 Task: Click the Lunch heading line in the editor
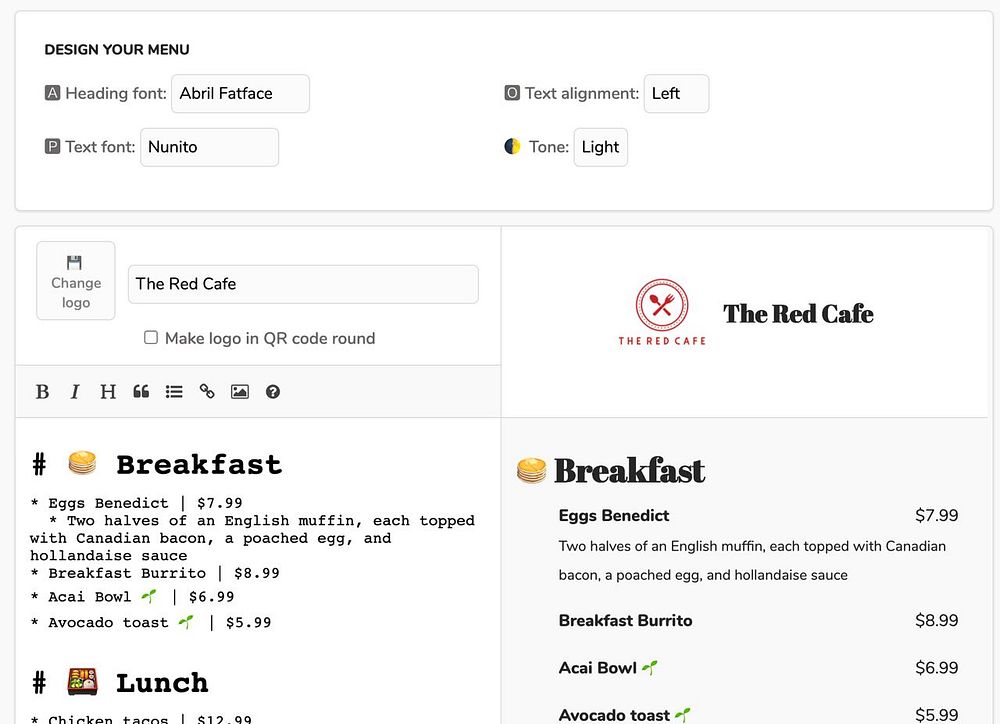[120, 683]
